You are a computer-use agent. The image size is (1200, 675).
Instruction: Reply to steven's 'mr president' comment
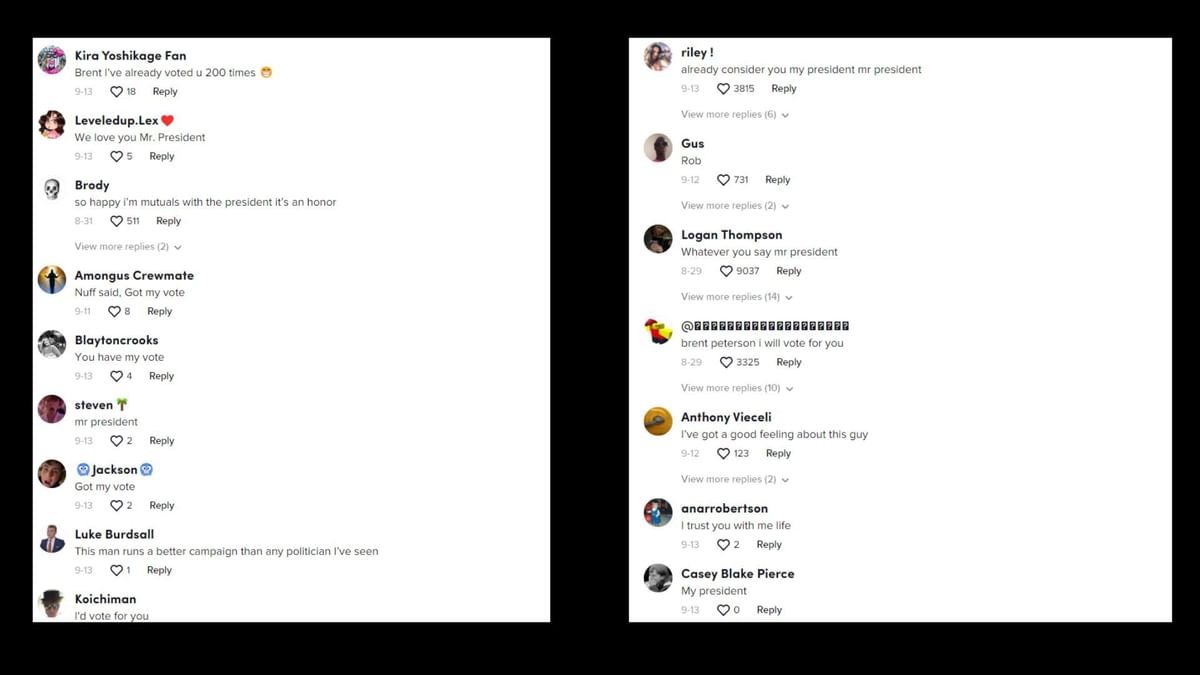pos(162,441)
